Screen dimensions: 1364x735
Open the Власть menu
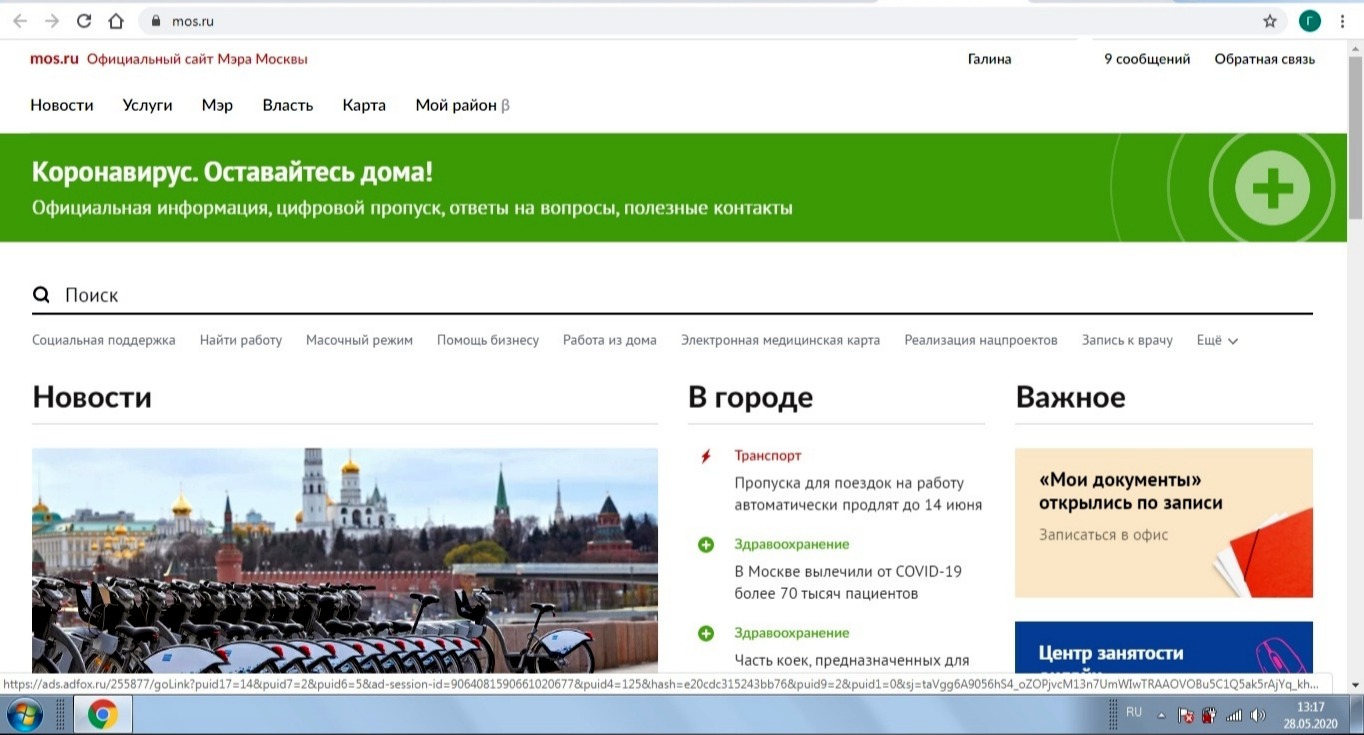(x=288, y=105)
